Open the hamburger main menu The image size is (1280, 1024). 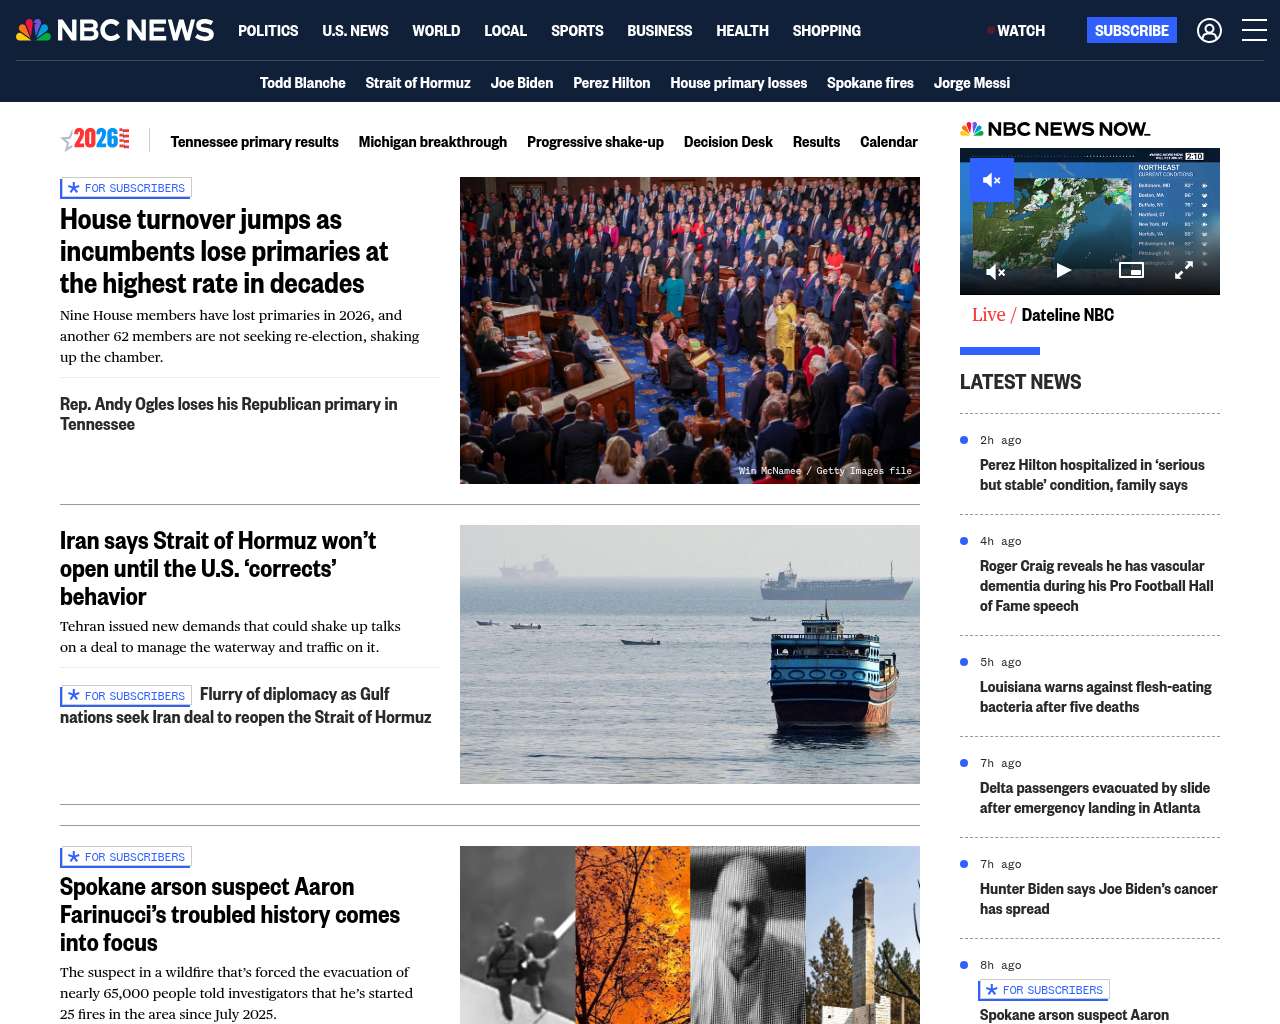pyautogui.click(x=1254, y=30)
